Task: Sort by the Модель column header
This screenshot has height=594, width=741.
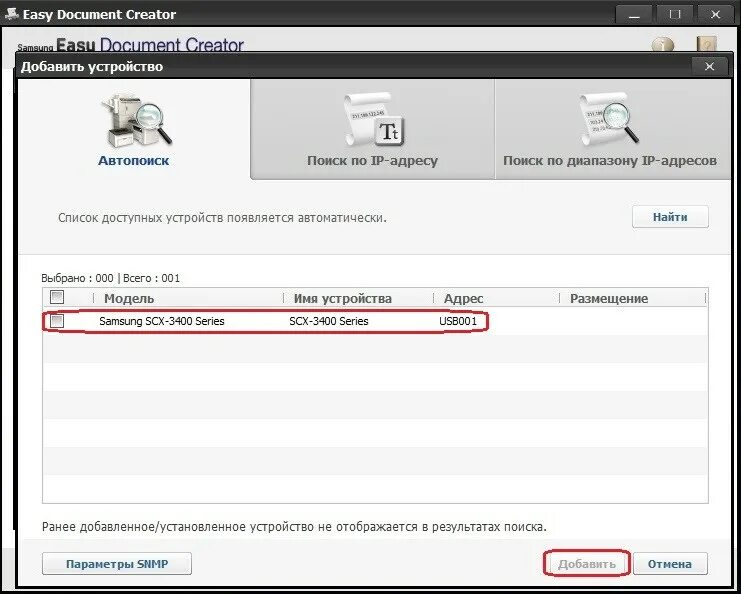Action: click(x=129, y=299)
